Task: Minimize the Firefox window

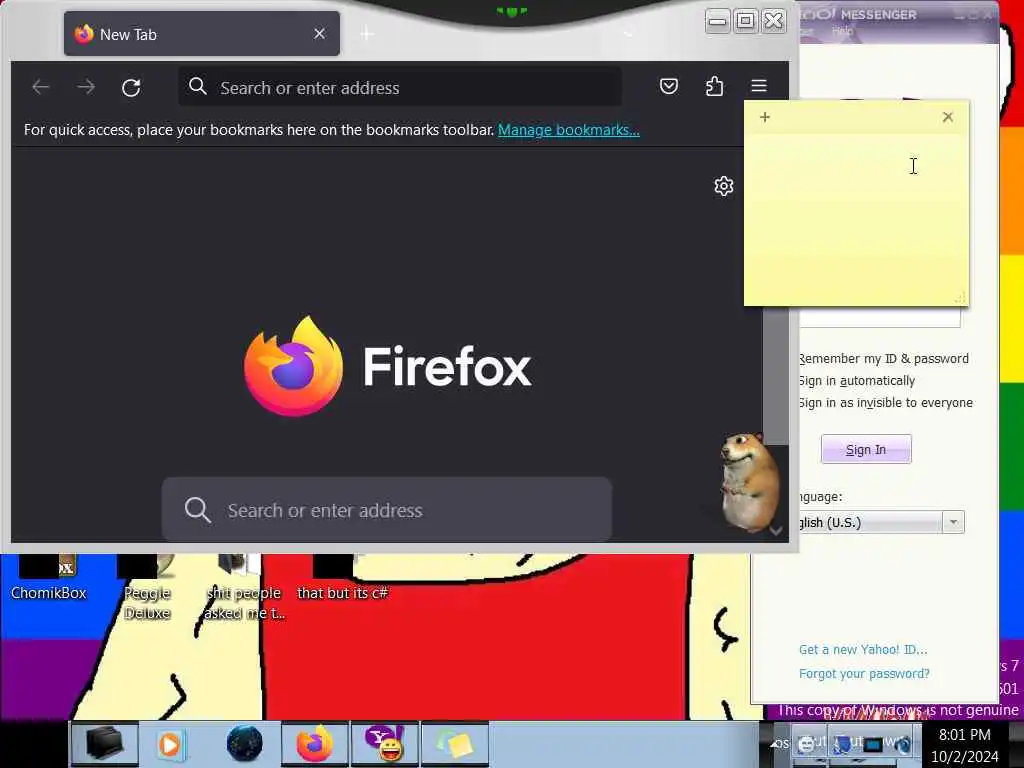Action: 717,22
